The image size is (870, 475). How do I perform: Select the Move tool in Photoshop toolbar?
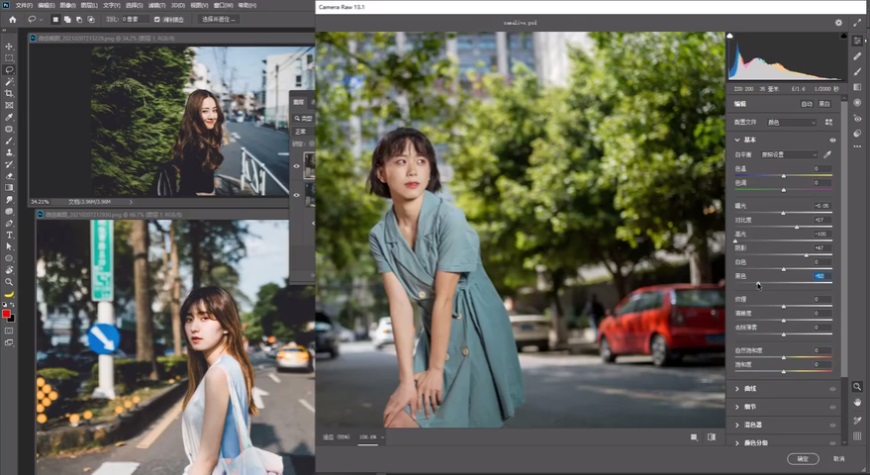[9, 46]
